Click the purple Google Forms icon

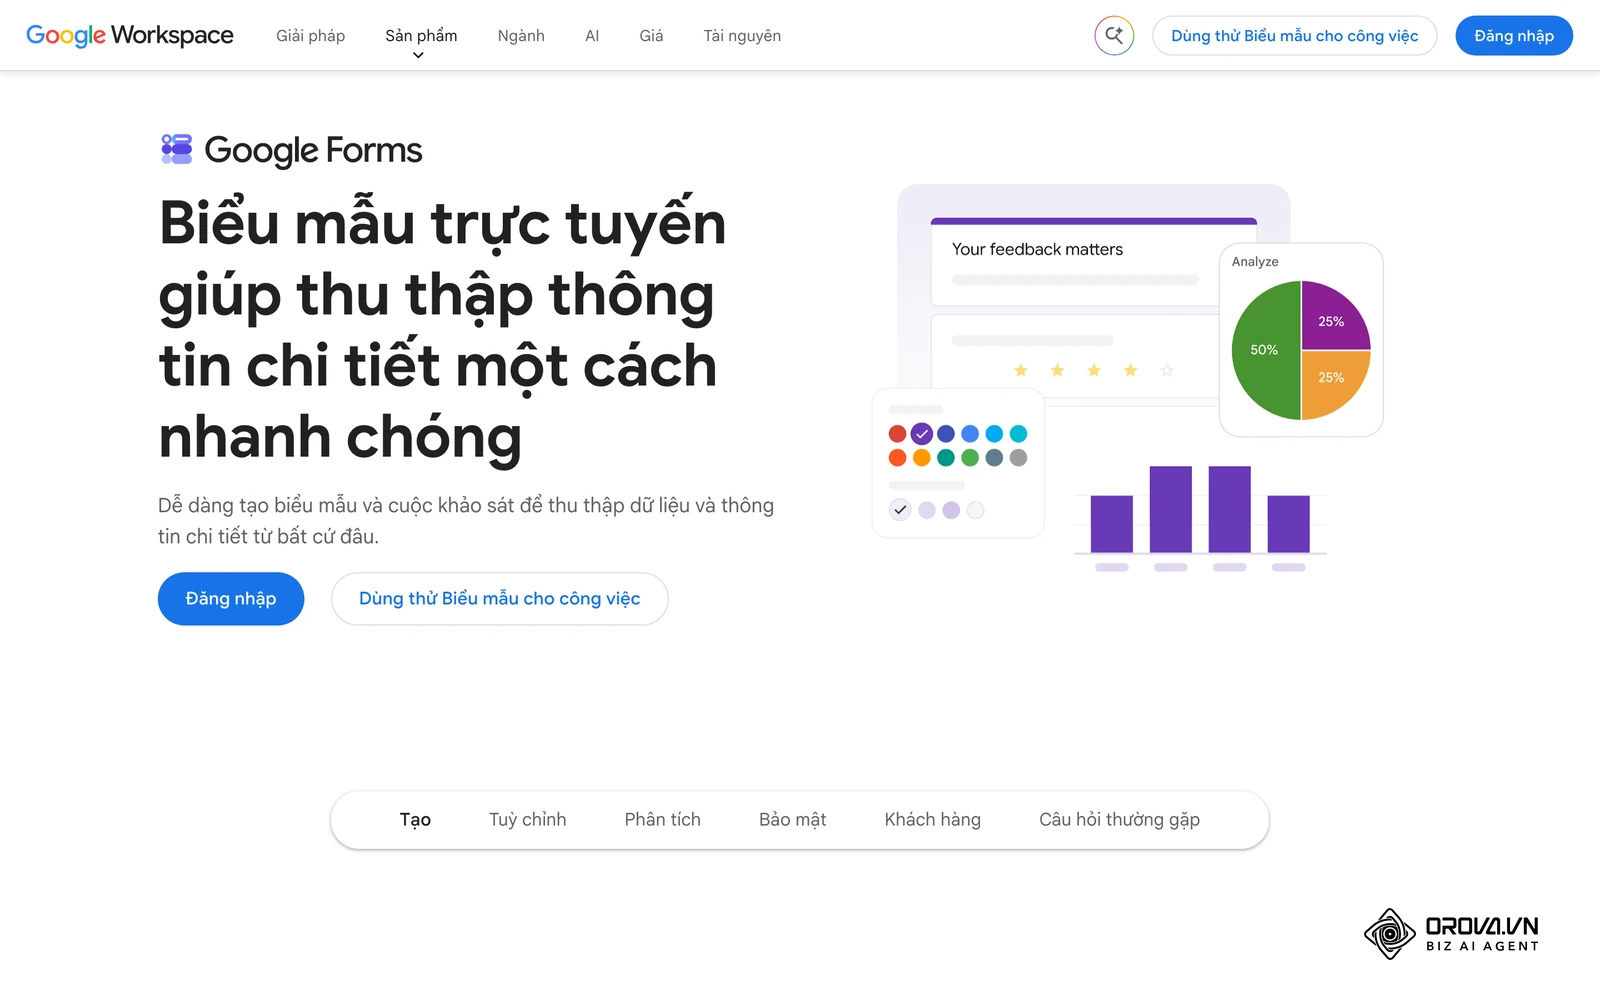click(x=177, y=150)
